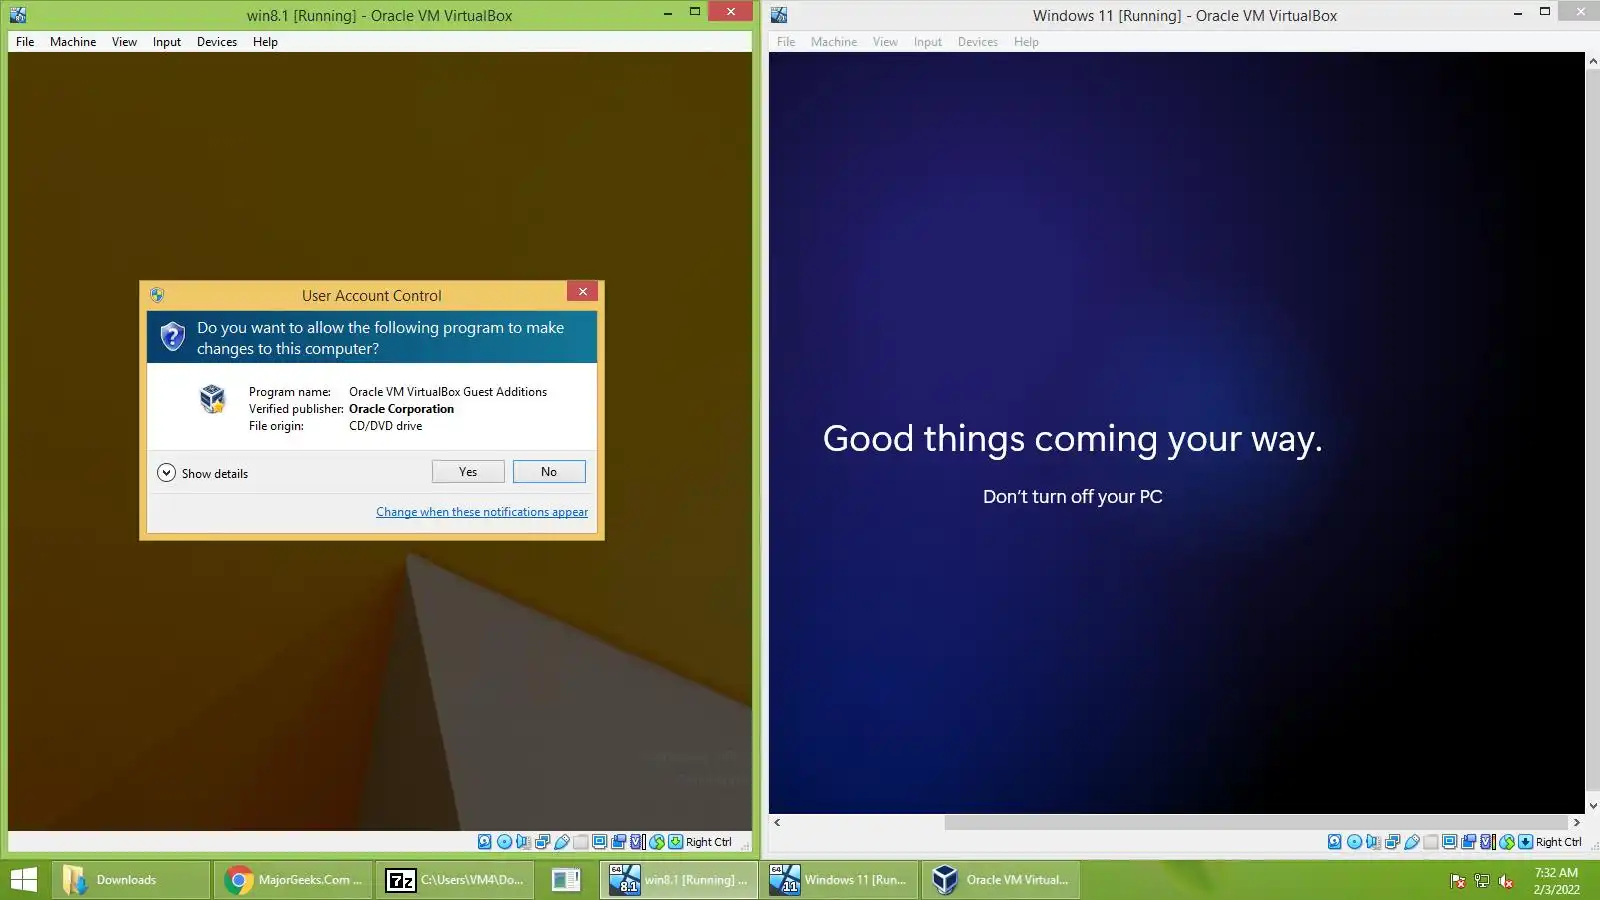1600x900 pixels.
Task: Click left scroll arrow in Windows 11 window
Action: click(x=777, y=822)
